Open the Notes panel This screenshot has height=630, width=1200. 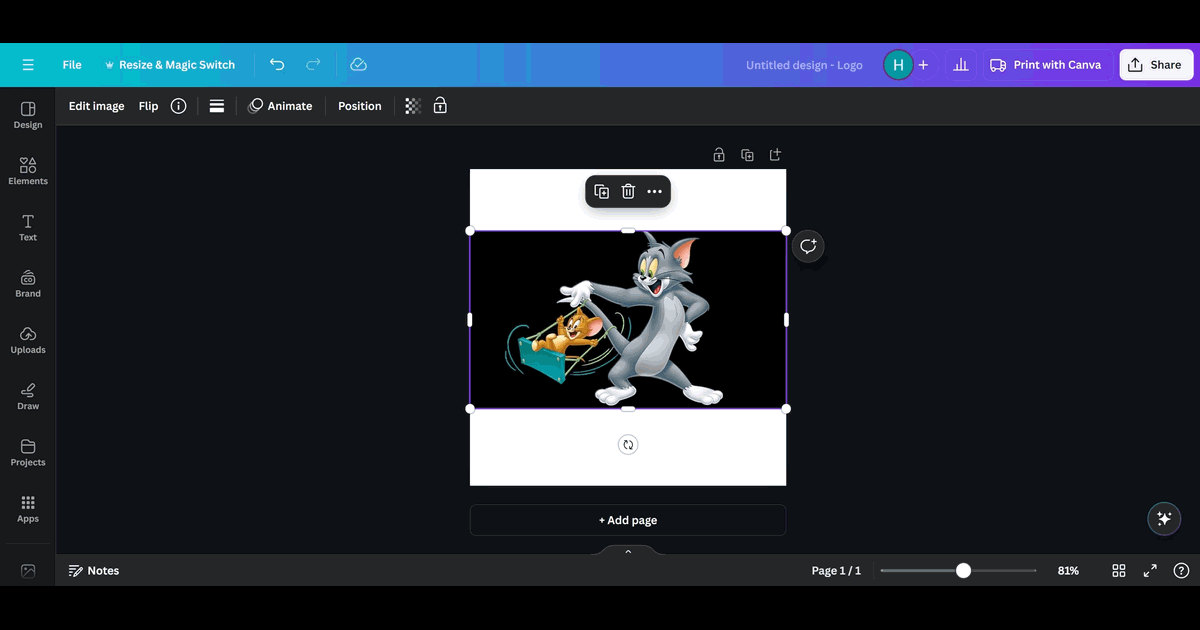click(94, 571)
